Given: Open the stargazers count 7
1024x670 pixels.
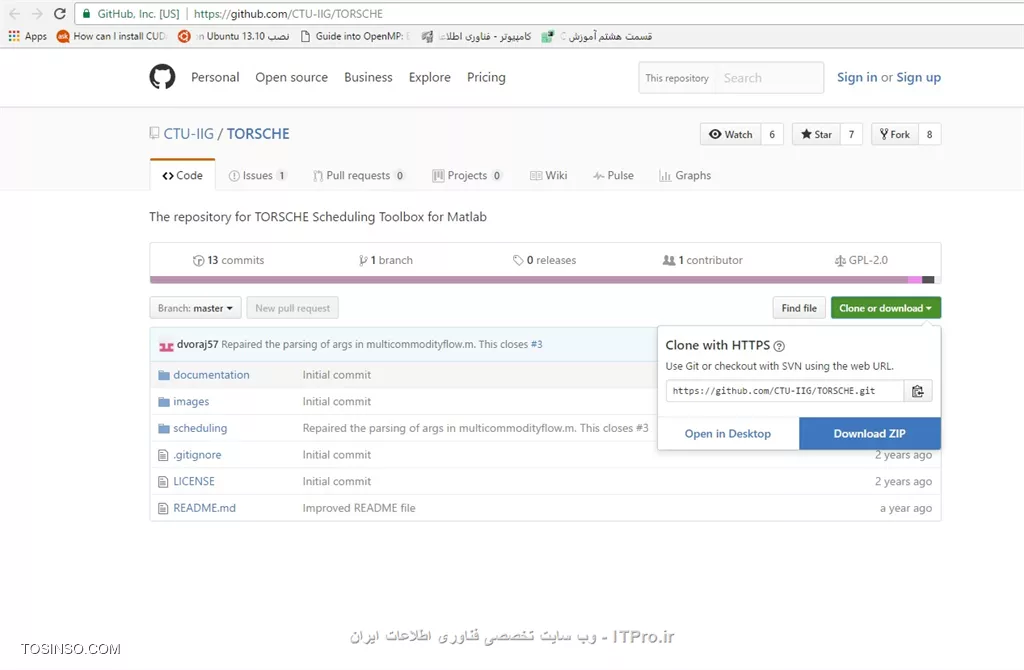Looking at the screenshot, I should [x=851, y=135].
